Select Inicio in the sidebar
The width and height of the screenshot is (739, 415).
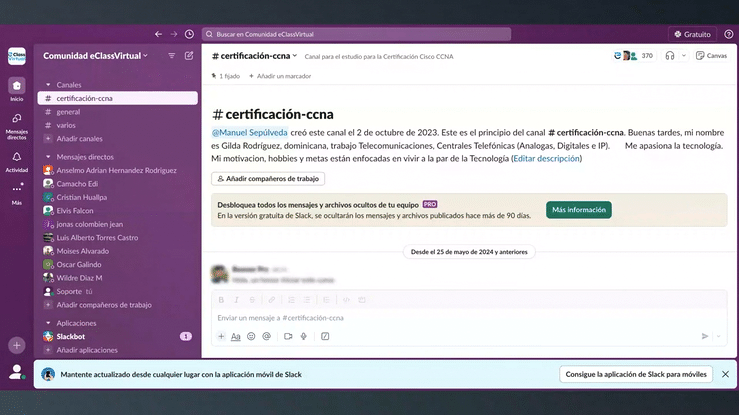[x=16, y=90]
